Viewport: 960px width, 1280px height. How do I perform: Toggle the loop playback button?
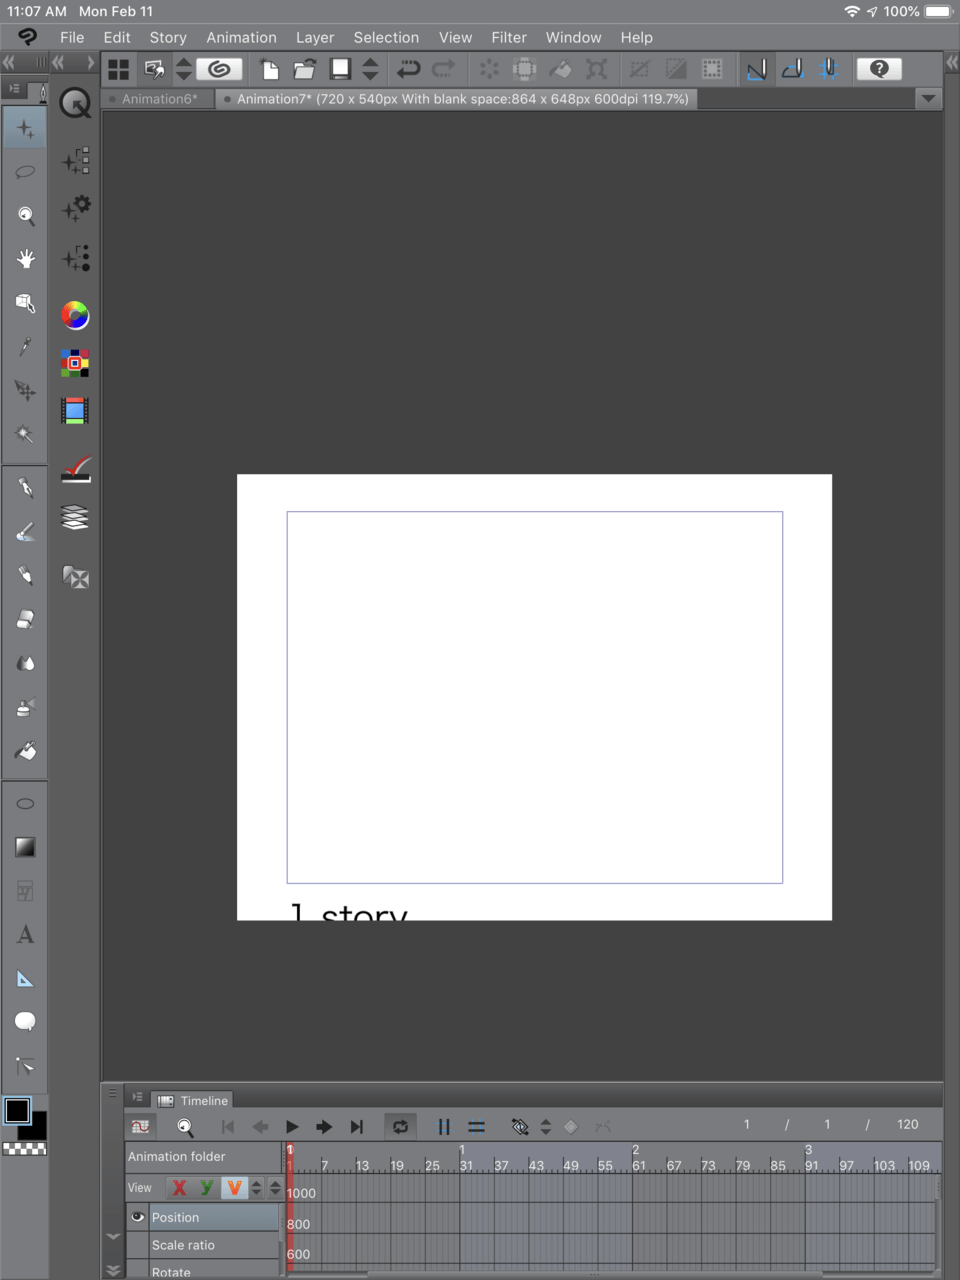[400, 1127]
